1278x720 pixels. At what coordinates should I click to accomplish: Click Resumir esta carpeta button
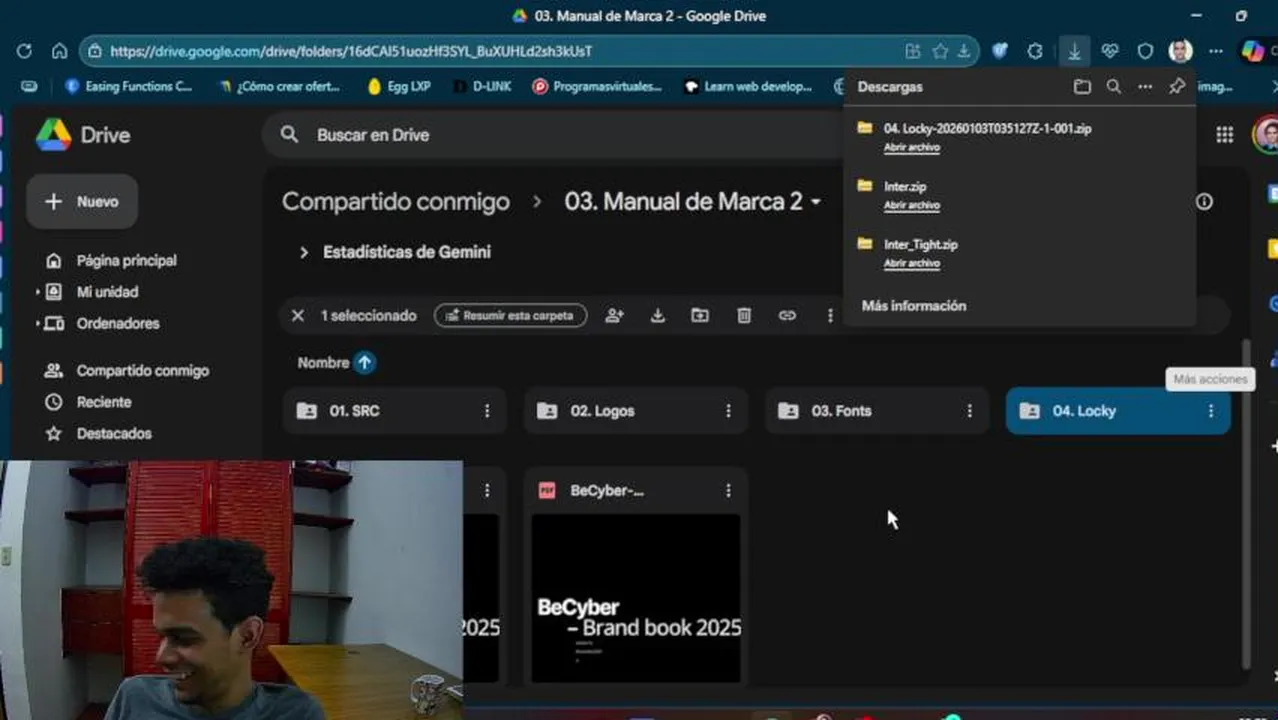coord(510,316)
